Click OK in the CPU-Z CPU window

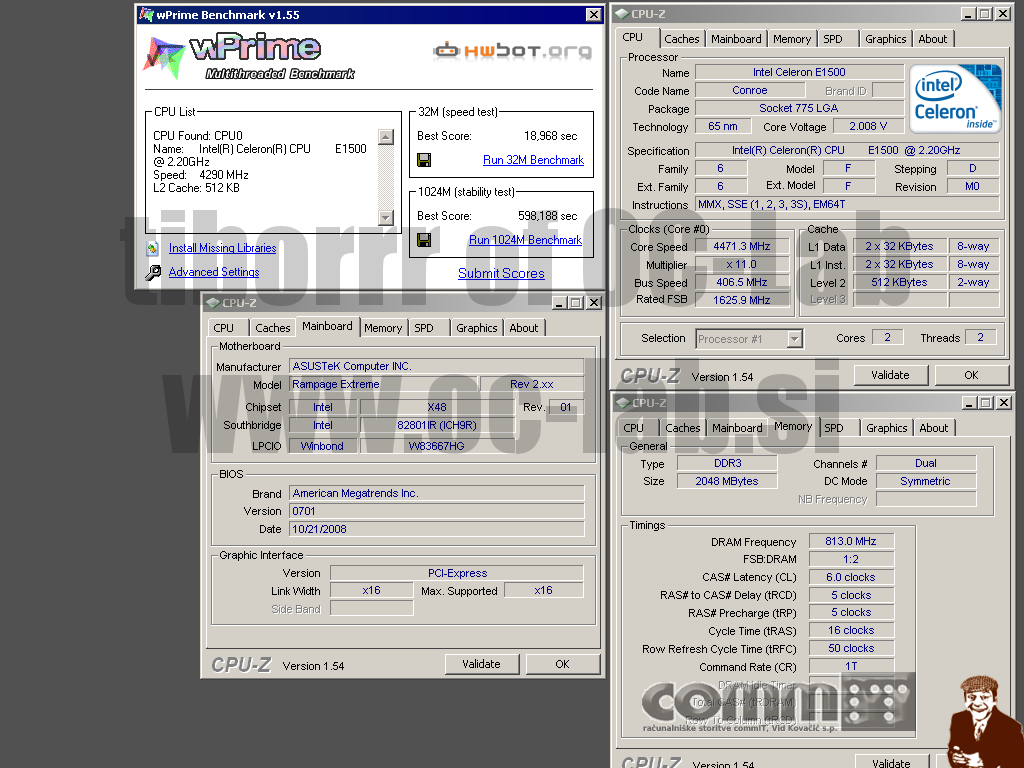click(971, 375)
